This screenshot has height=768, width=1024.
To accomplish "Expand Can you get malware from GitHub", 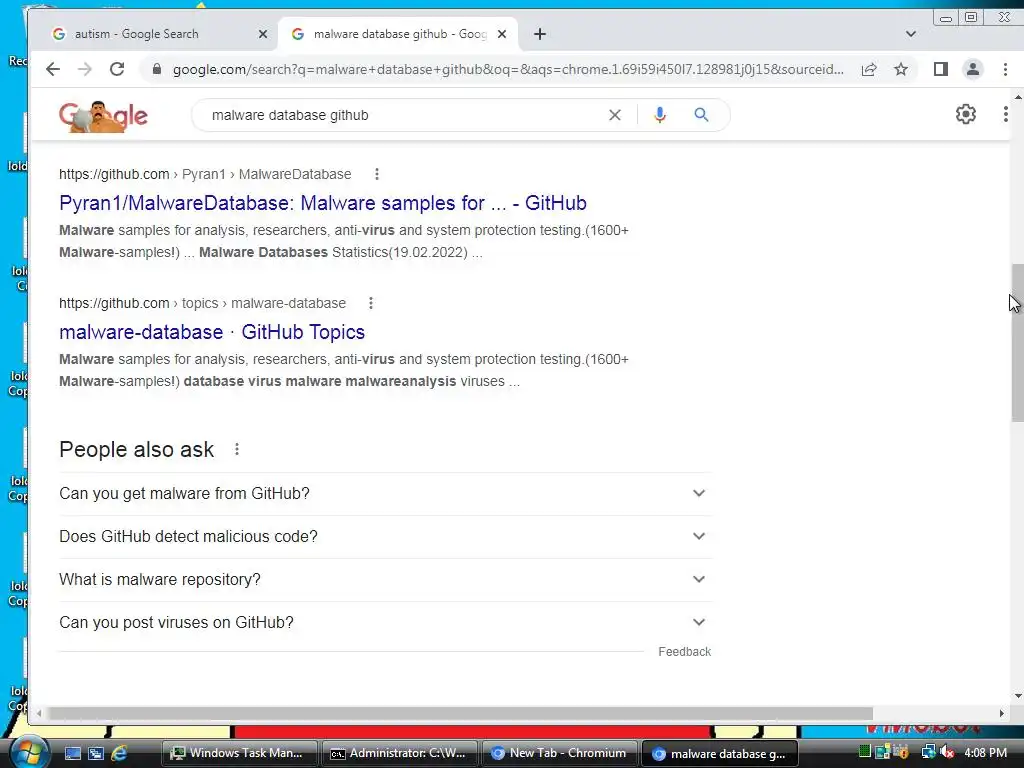I will pyautogui.click(x=385, y=493).
